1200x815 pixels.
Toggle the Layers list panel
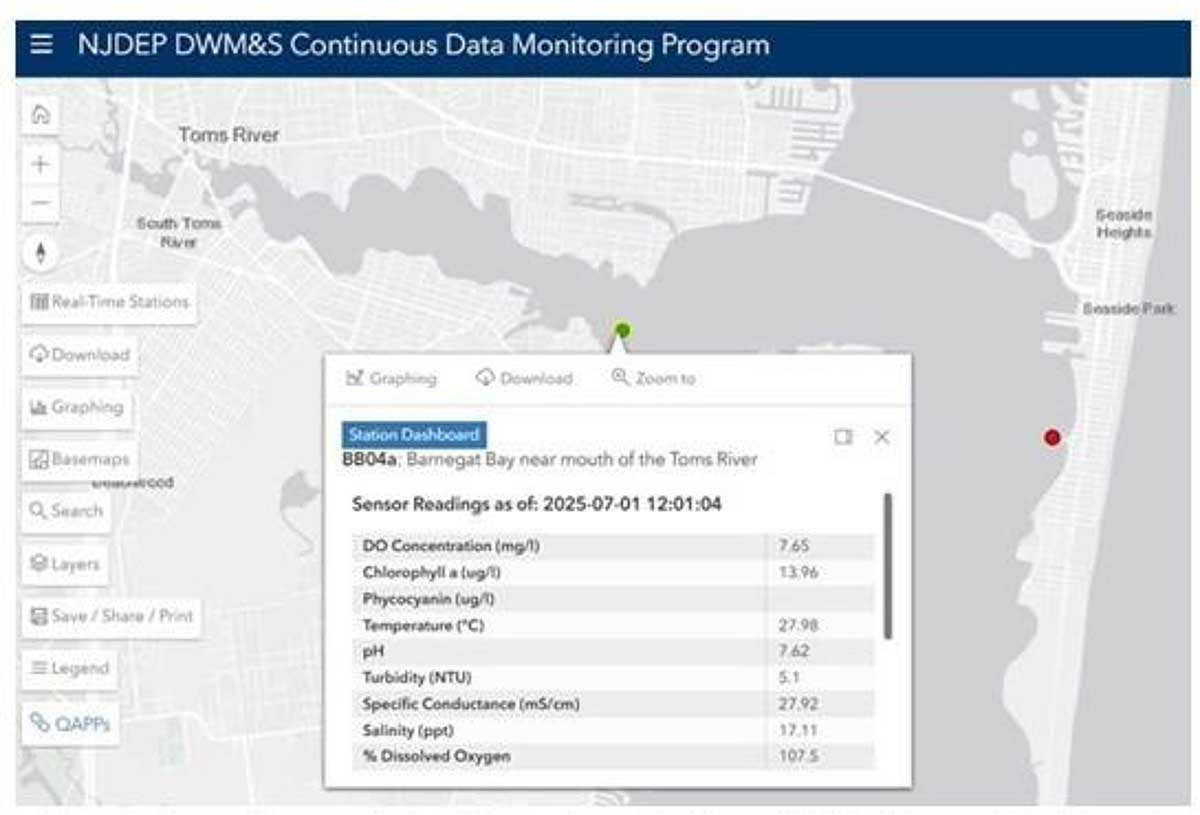tap(65, 564)
